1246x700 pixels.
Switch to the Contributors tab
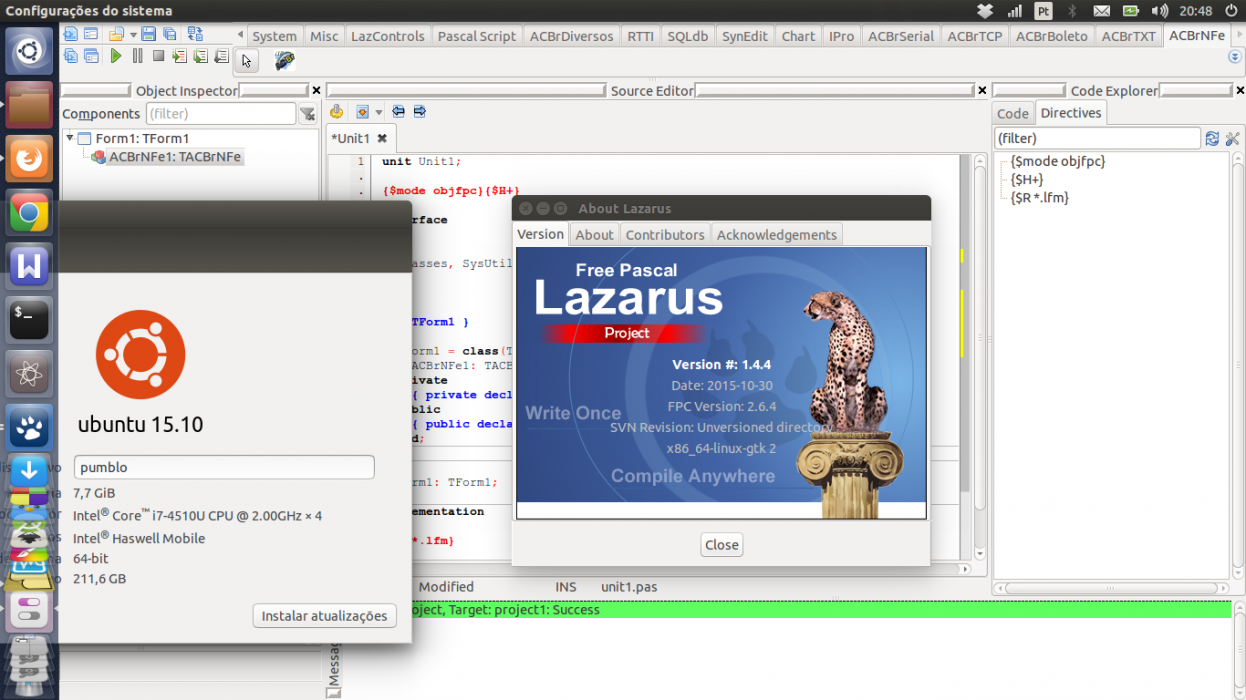(665, 235)
